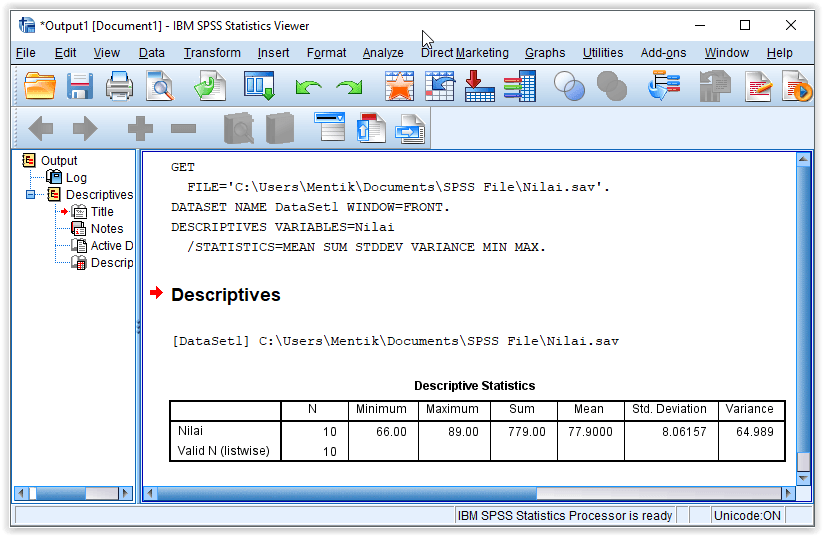Click the Designate Window icon
The height and width of the screenshot is (536, 823).
coord(664,86)
